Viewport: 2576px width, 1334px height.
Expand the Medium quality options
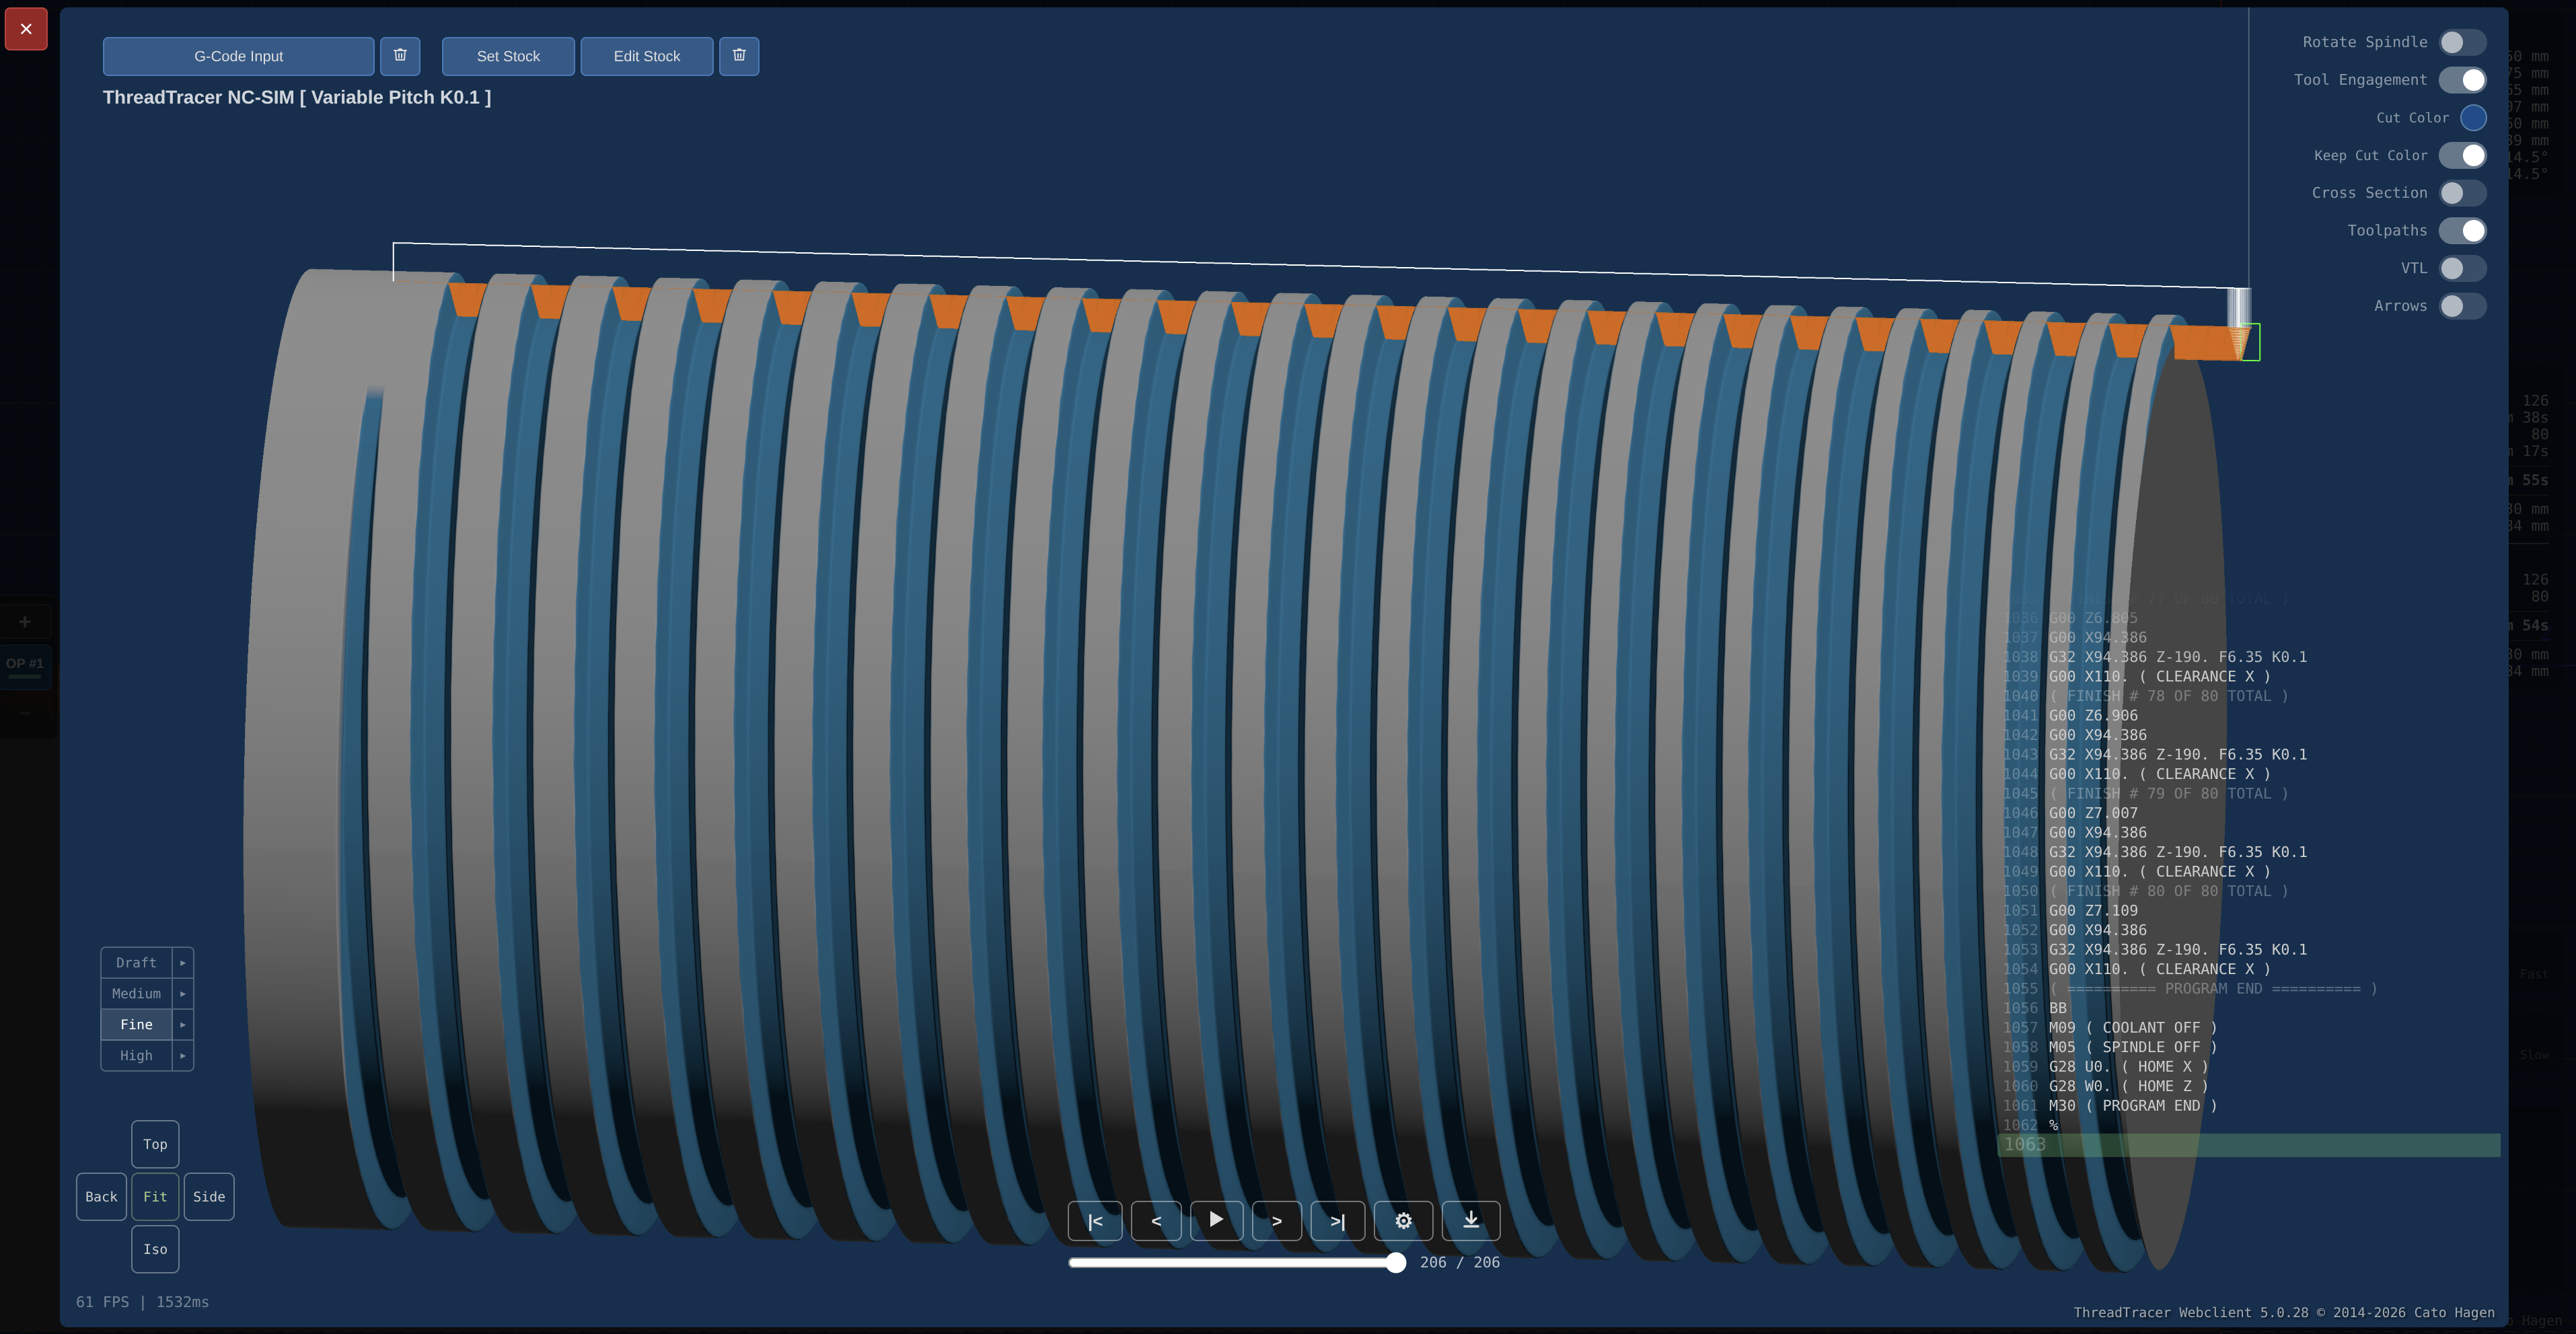pyautogui.click(x=183, y=994)
